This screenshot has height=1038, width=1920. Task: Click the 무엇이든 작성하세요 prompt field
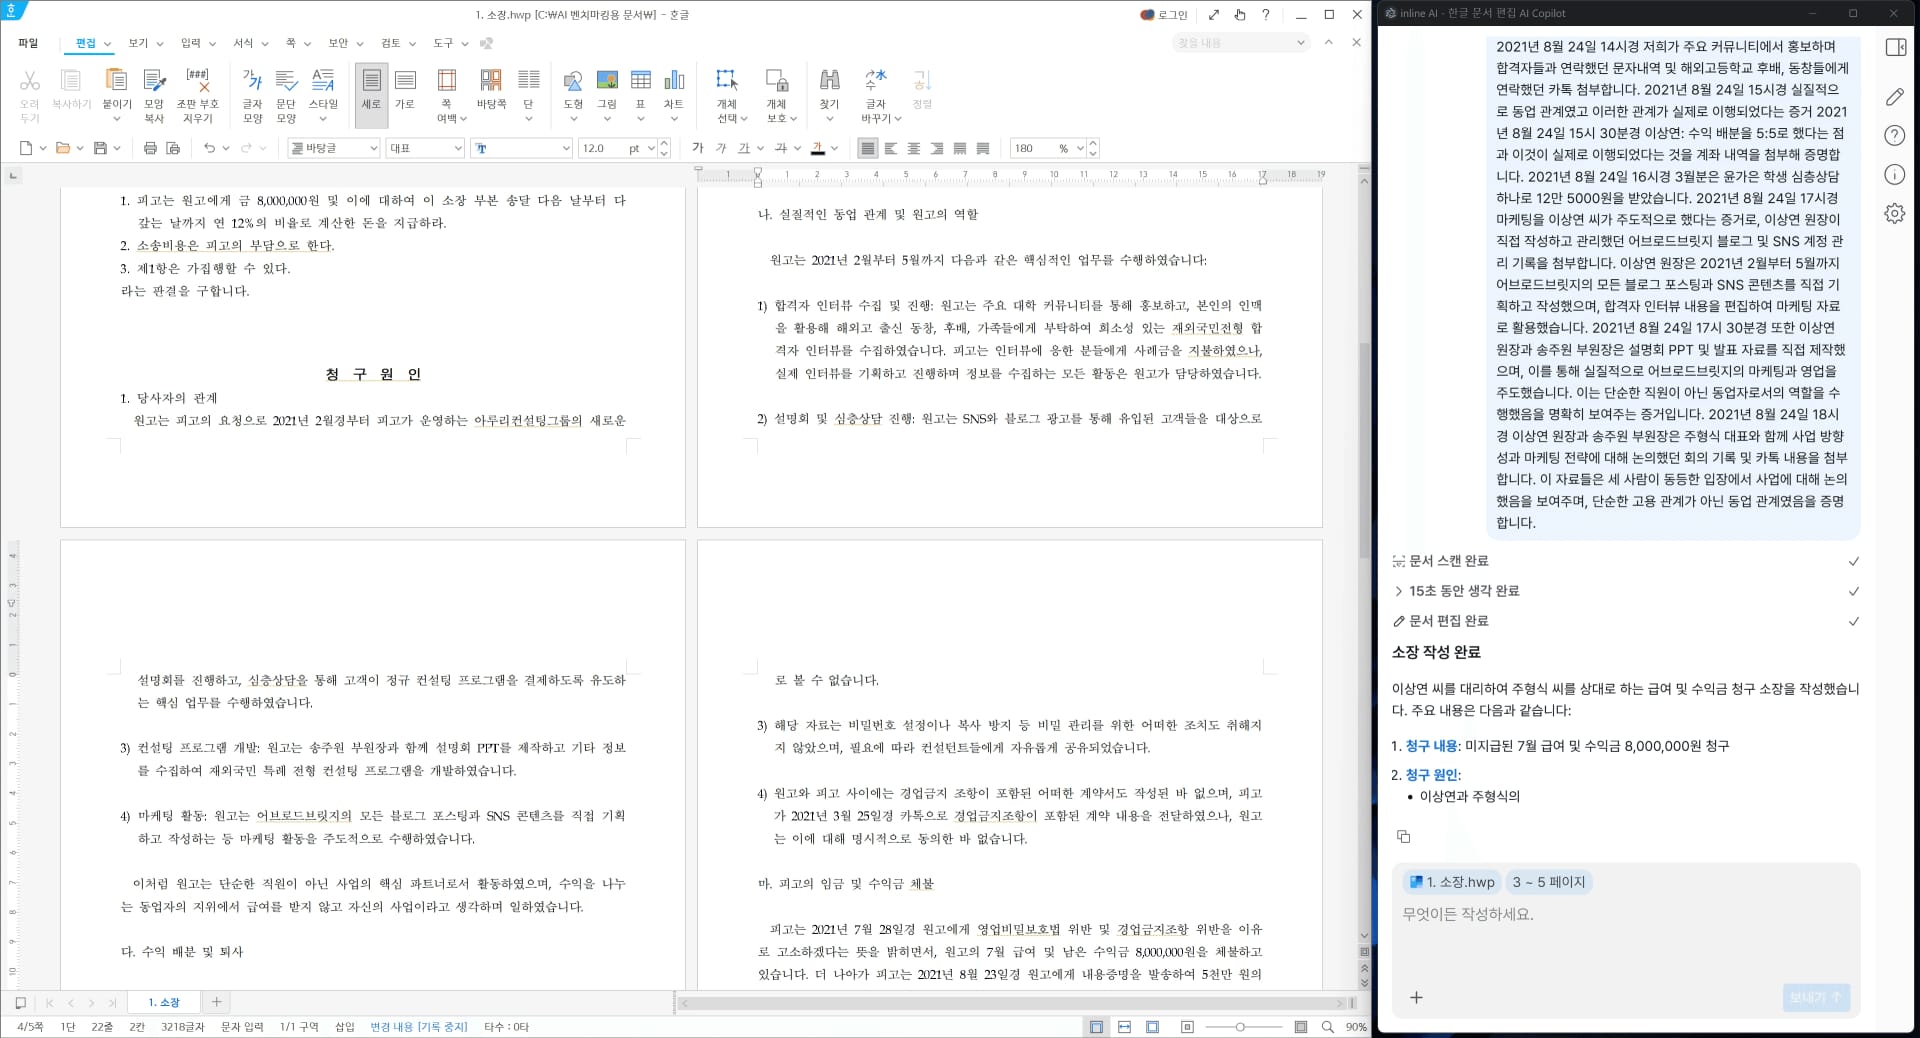point(1625,914)
